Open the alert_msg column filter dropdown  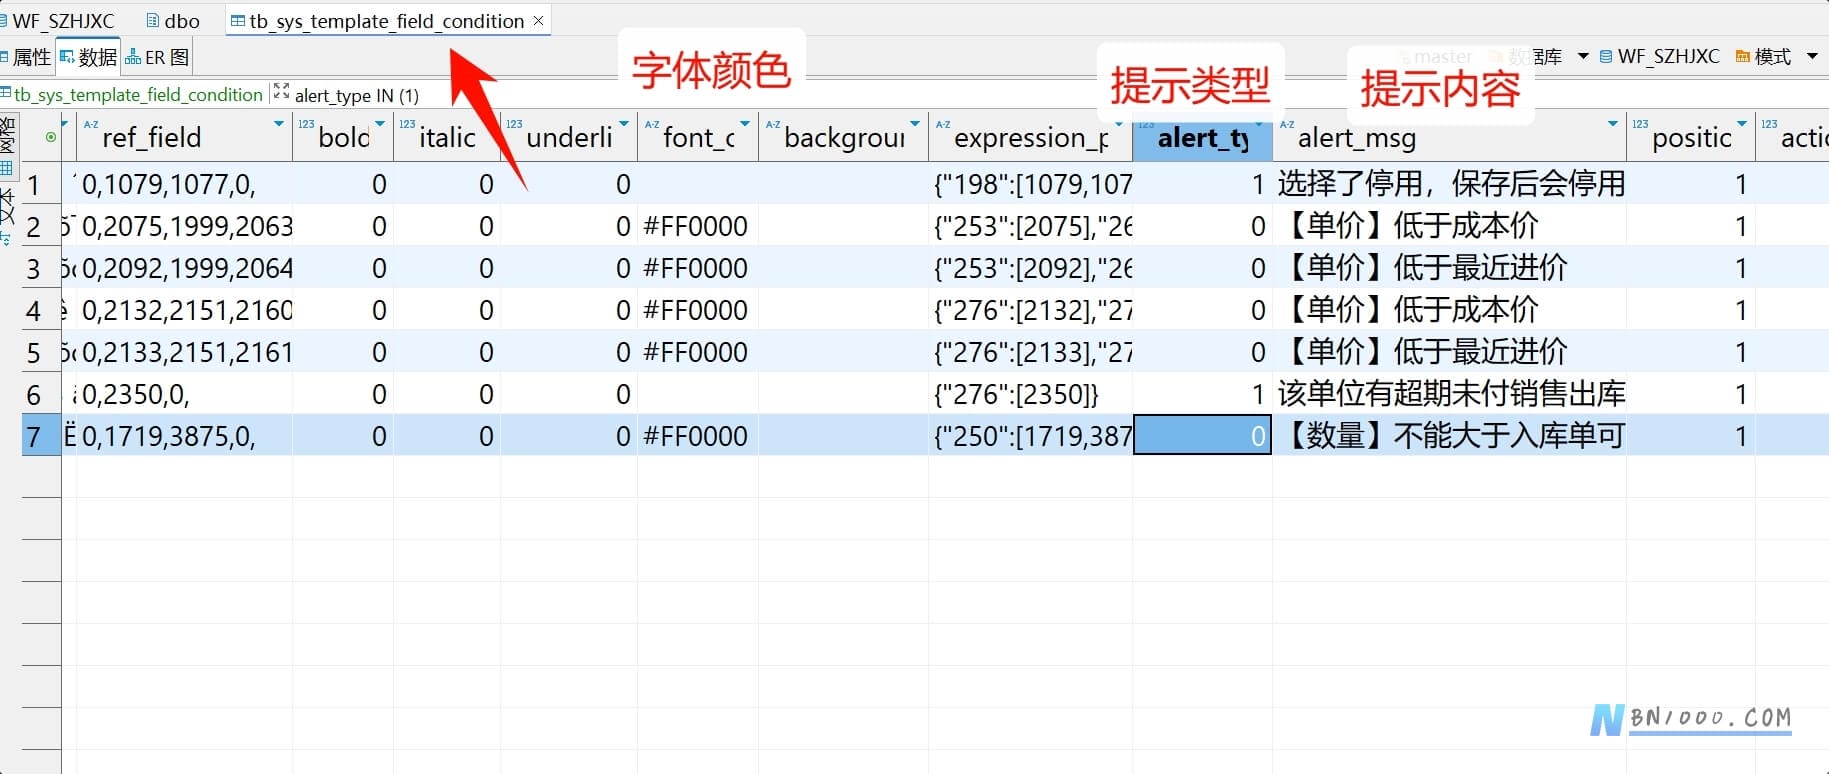point(1613,124)
